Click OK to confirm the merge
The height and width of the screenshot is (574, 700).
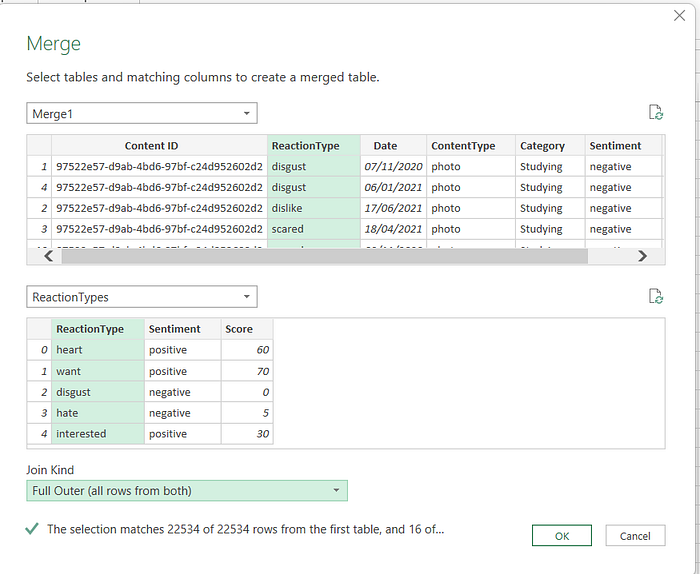click(562, 536)
